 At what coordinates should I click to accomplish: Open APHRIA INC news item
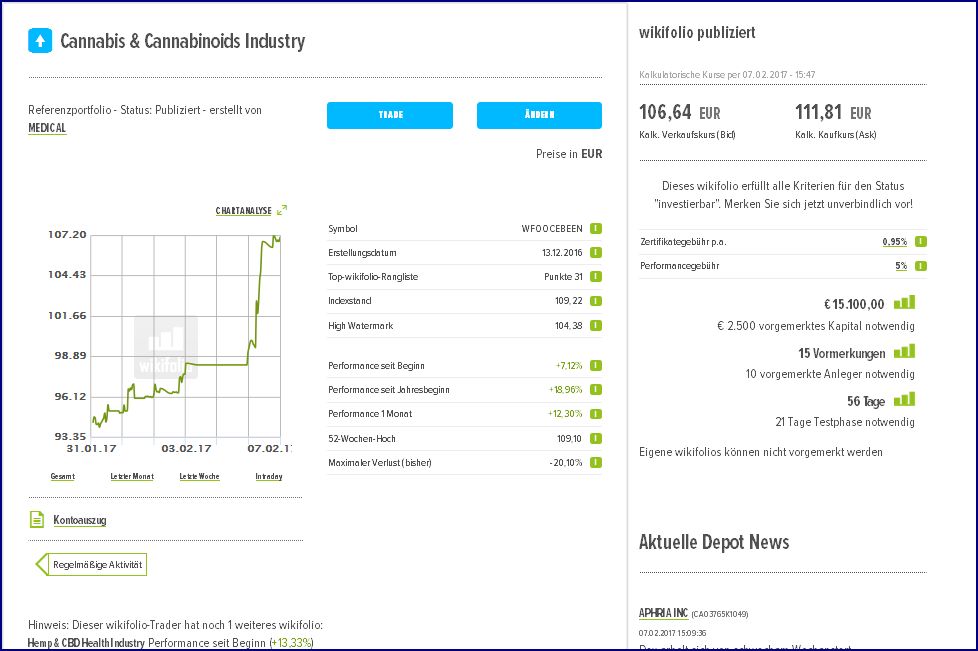(663, 613)
